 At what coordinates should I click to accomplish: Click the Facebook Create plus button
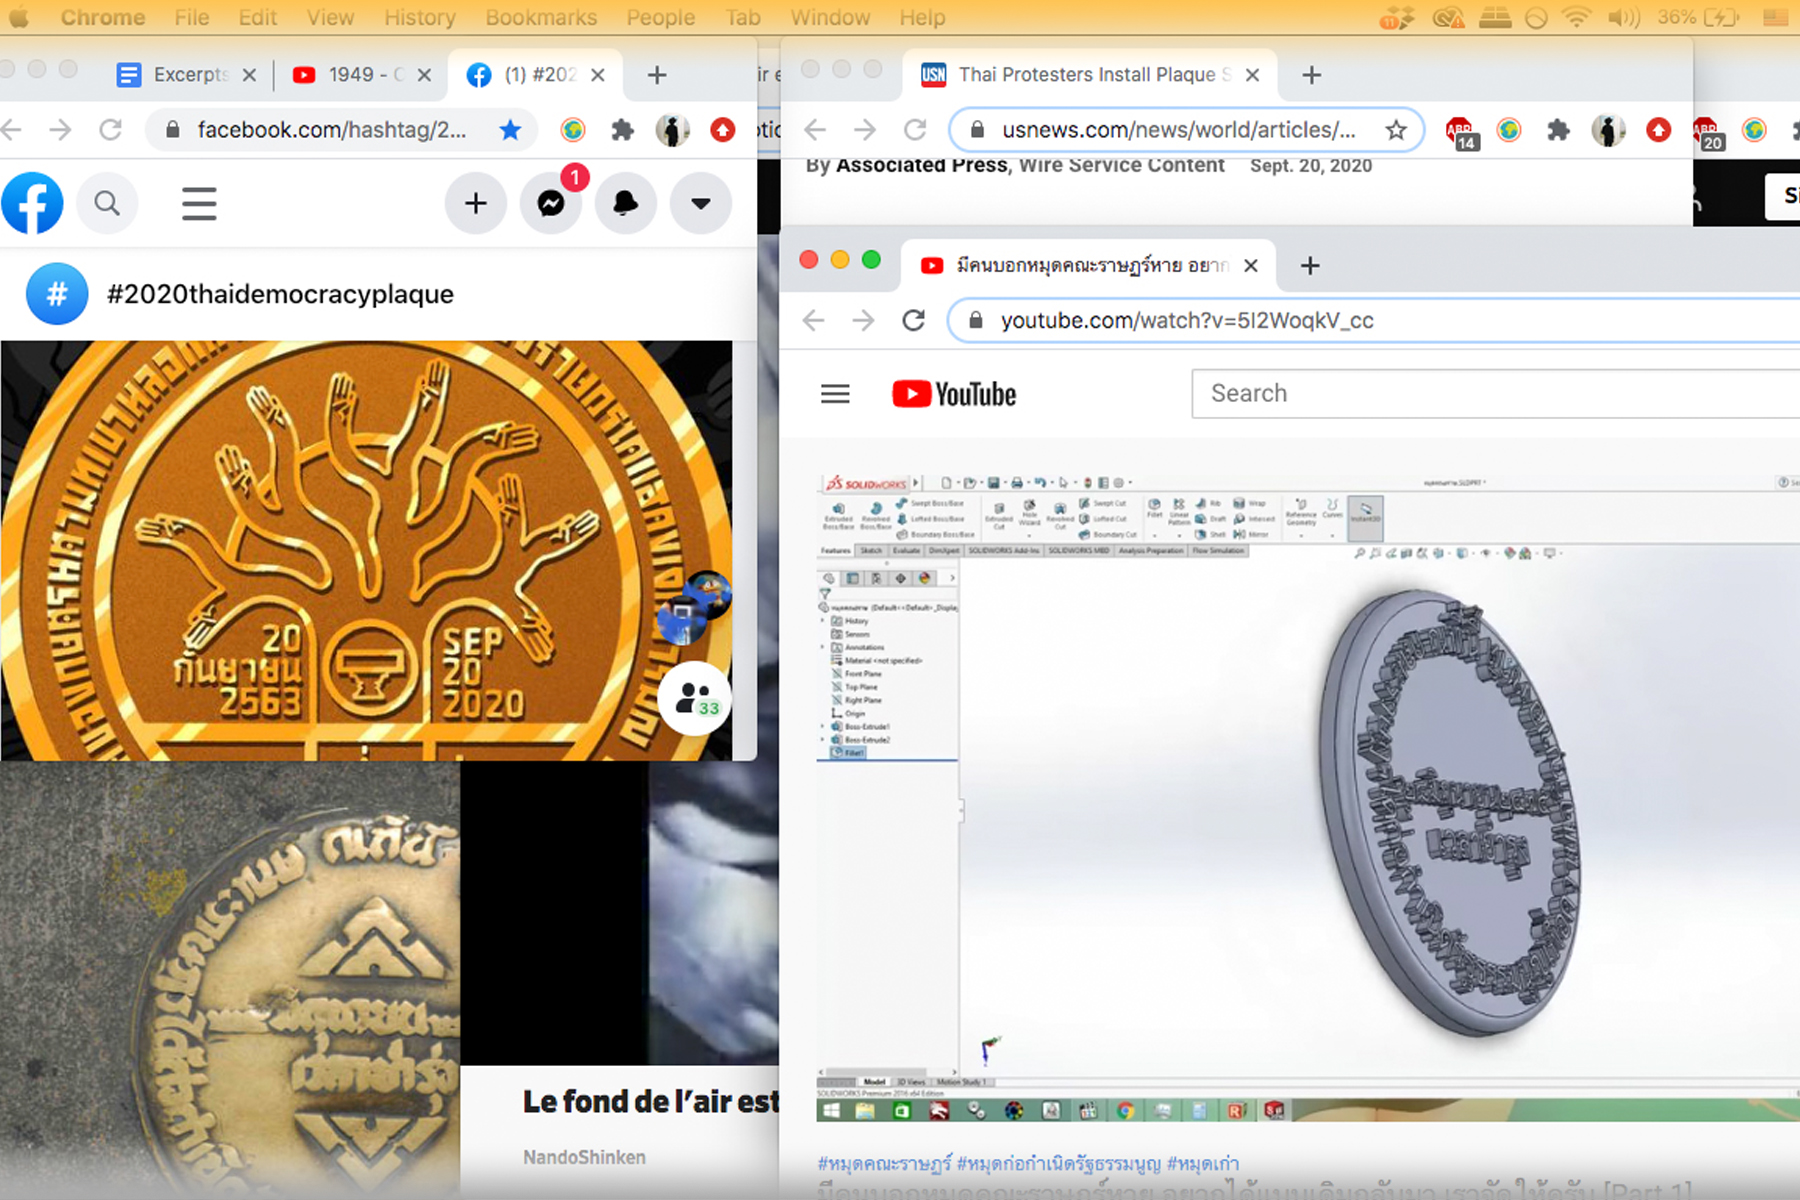(x=476, y=203)
